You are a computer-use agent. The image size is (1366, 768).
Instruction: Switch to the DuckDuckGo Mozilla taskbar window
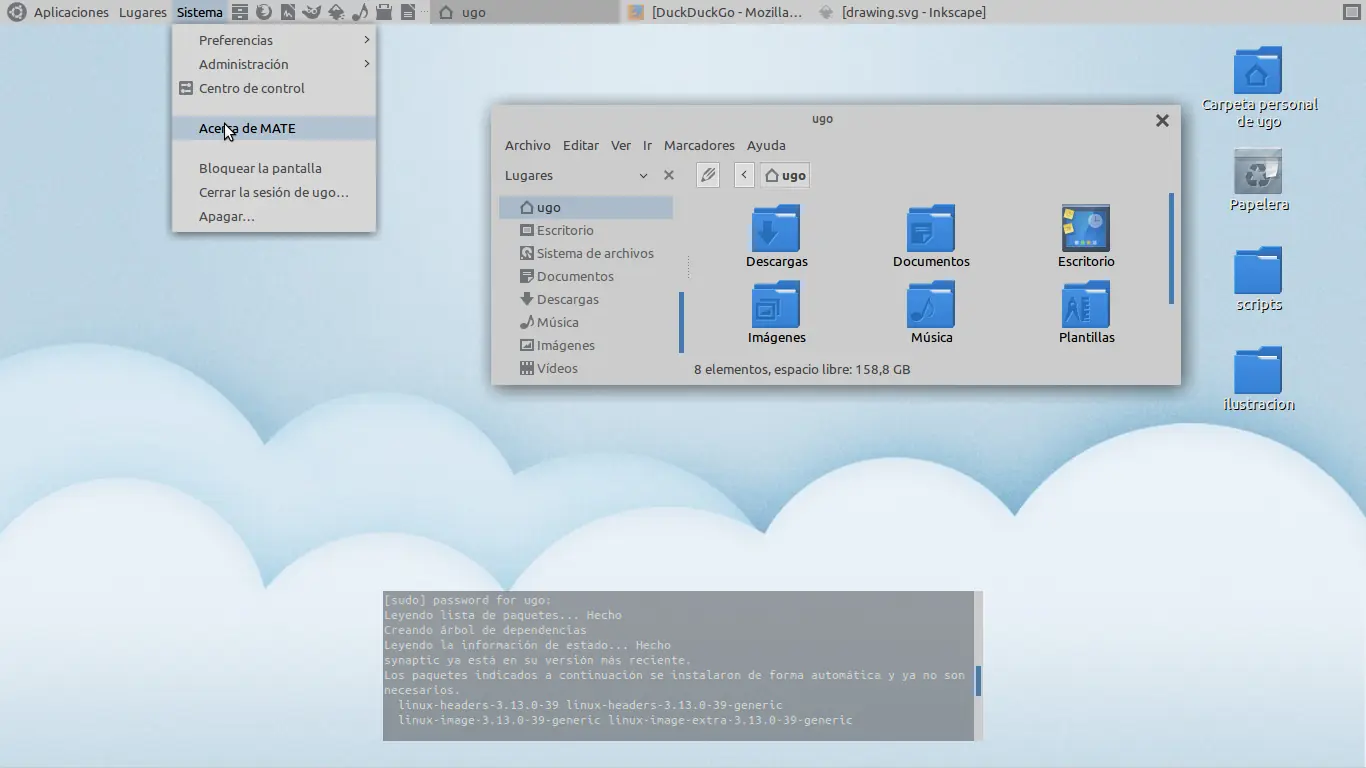pyautogui.click(x=716, y=12)
